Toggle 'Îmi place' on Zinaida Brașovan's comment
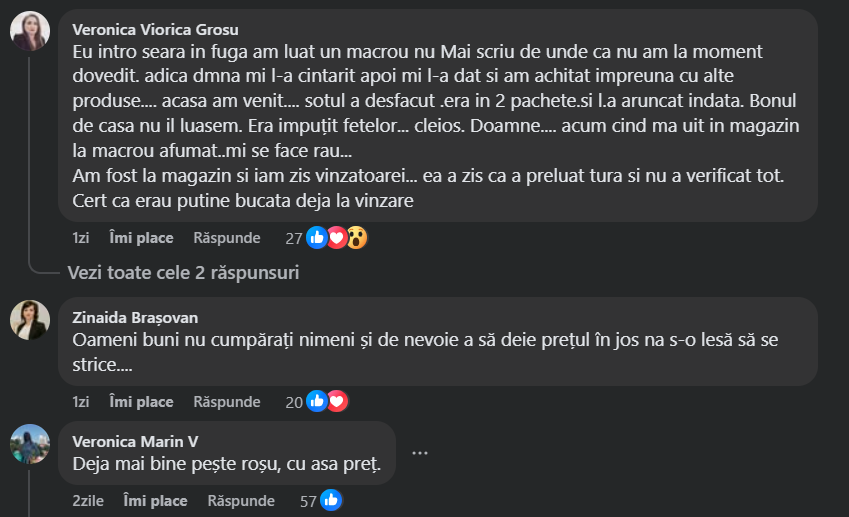The image size is (849, 517). (141, 402)
